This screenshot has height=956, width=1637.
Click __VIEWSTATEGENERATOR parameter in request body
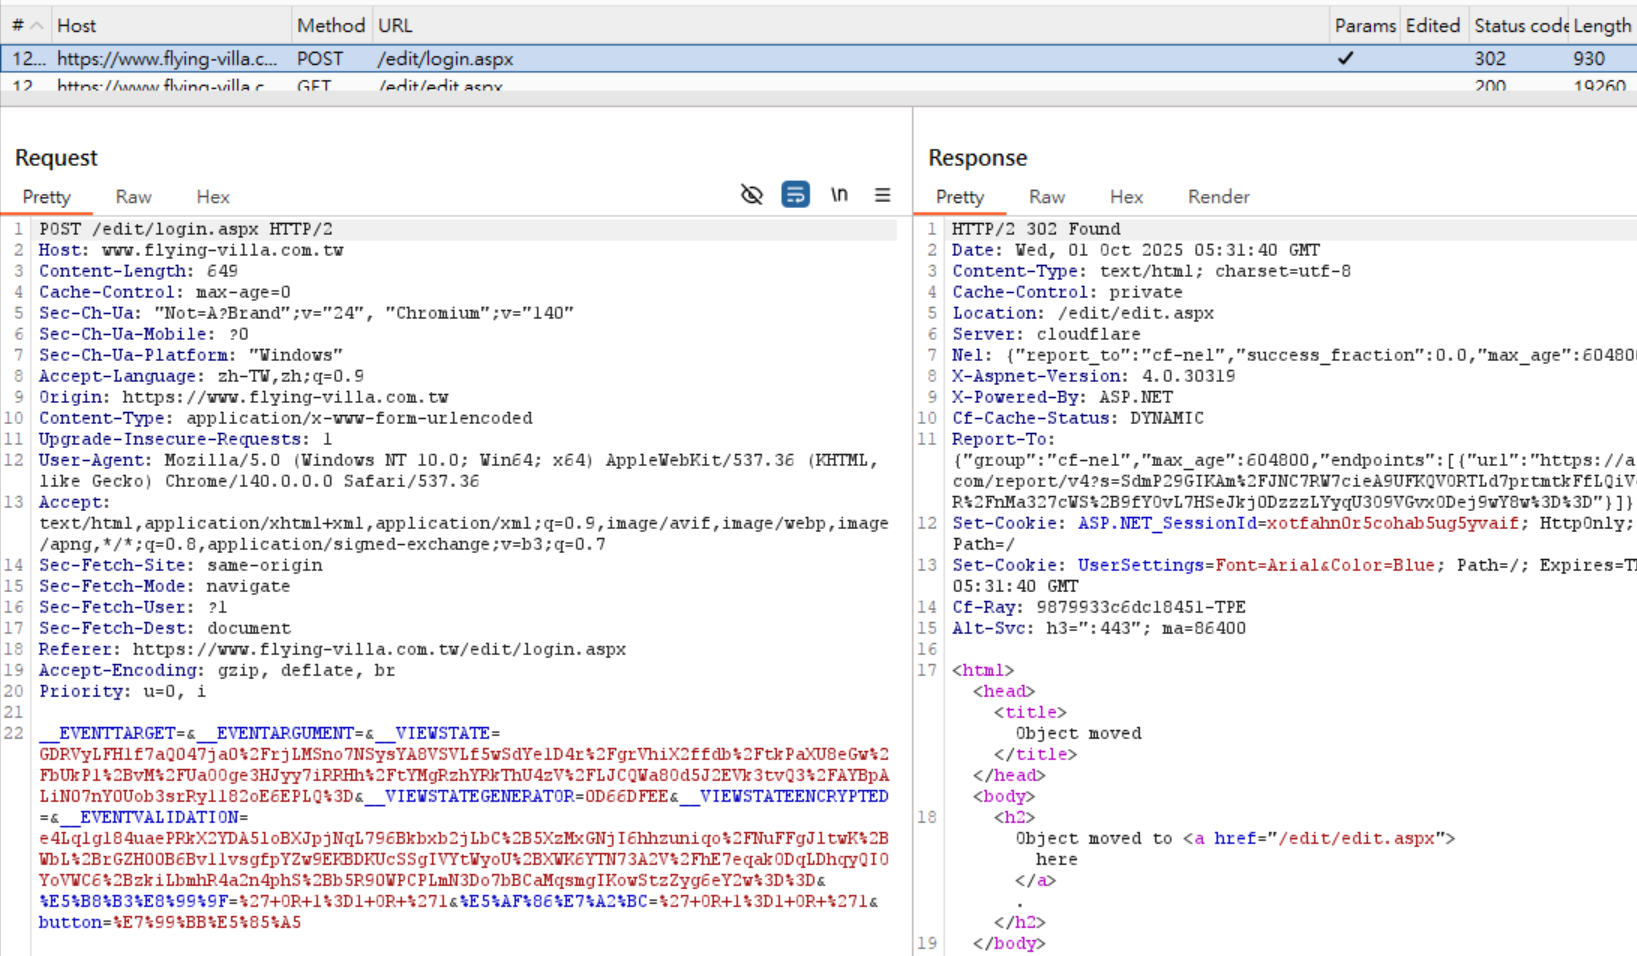point(470,796)
